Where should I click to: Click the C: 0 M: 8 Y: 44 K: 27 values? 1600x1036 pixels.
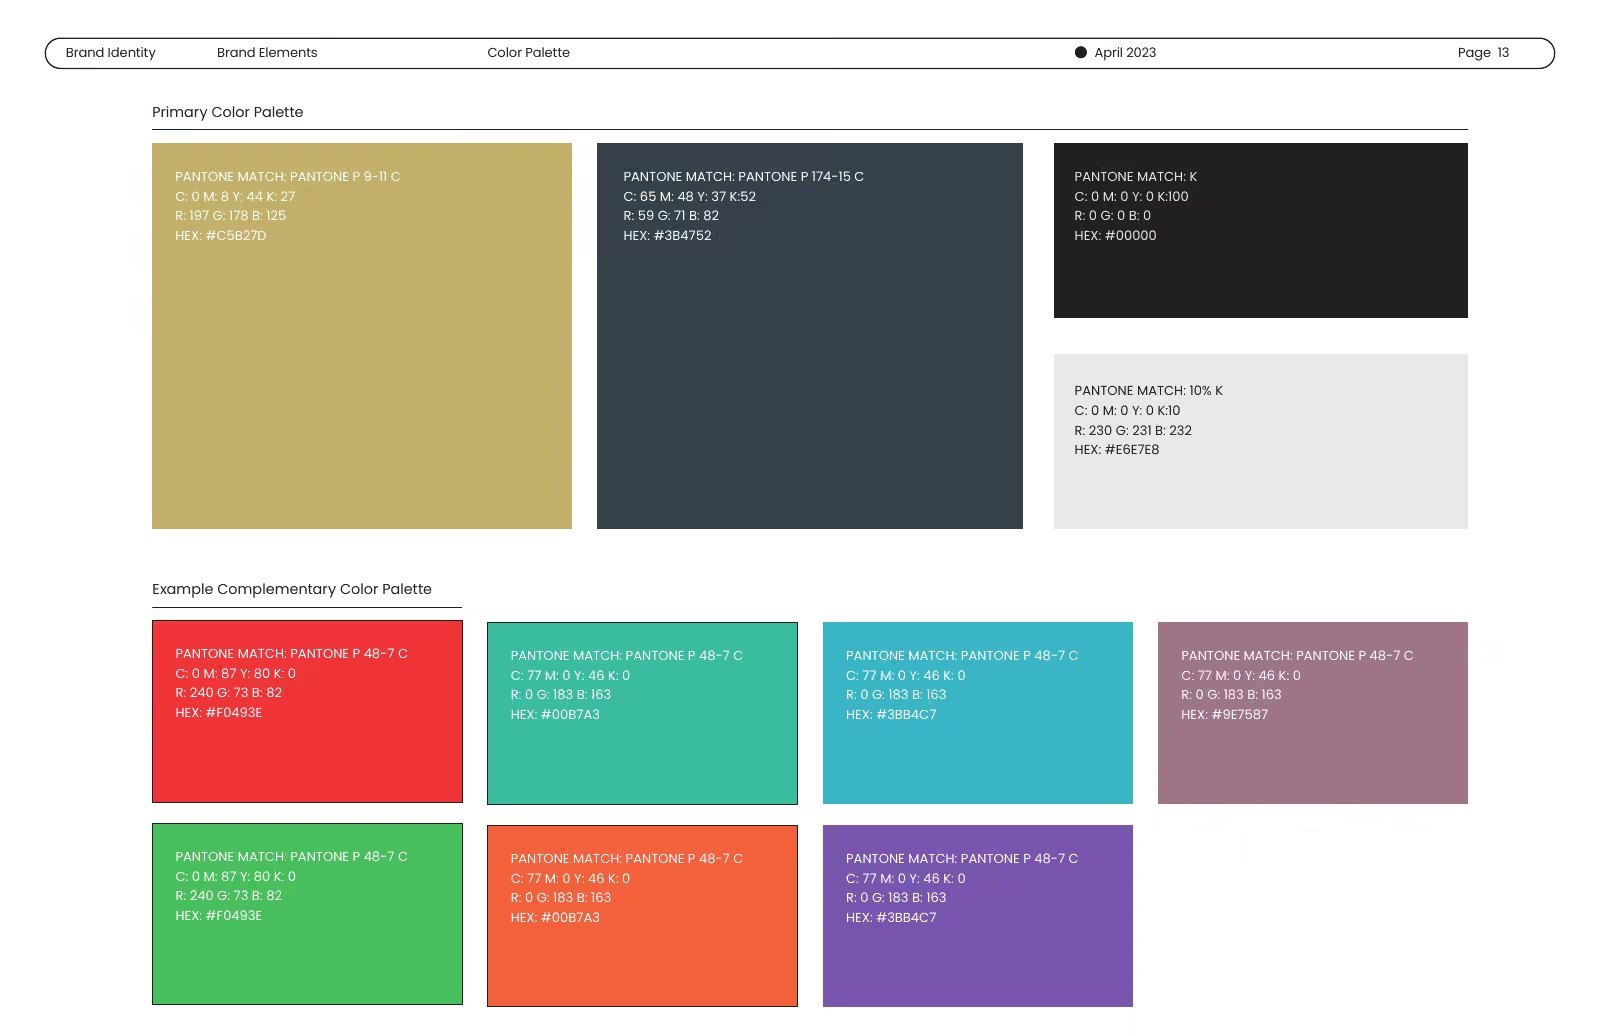pos(235,197)
